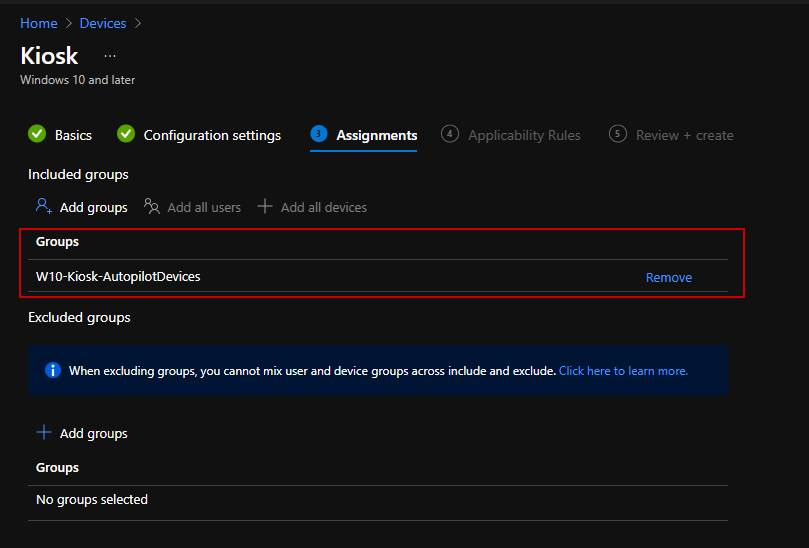Switch to the Basics step tab
The image size is (809, 548).
coord(73,135)
